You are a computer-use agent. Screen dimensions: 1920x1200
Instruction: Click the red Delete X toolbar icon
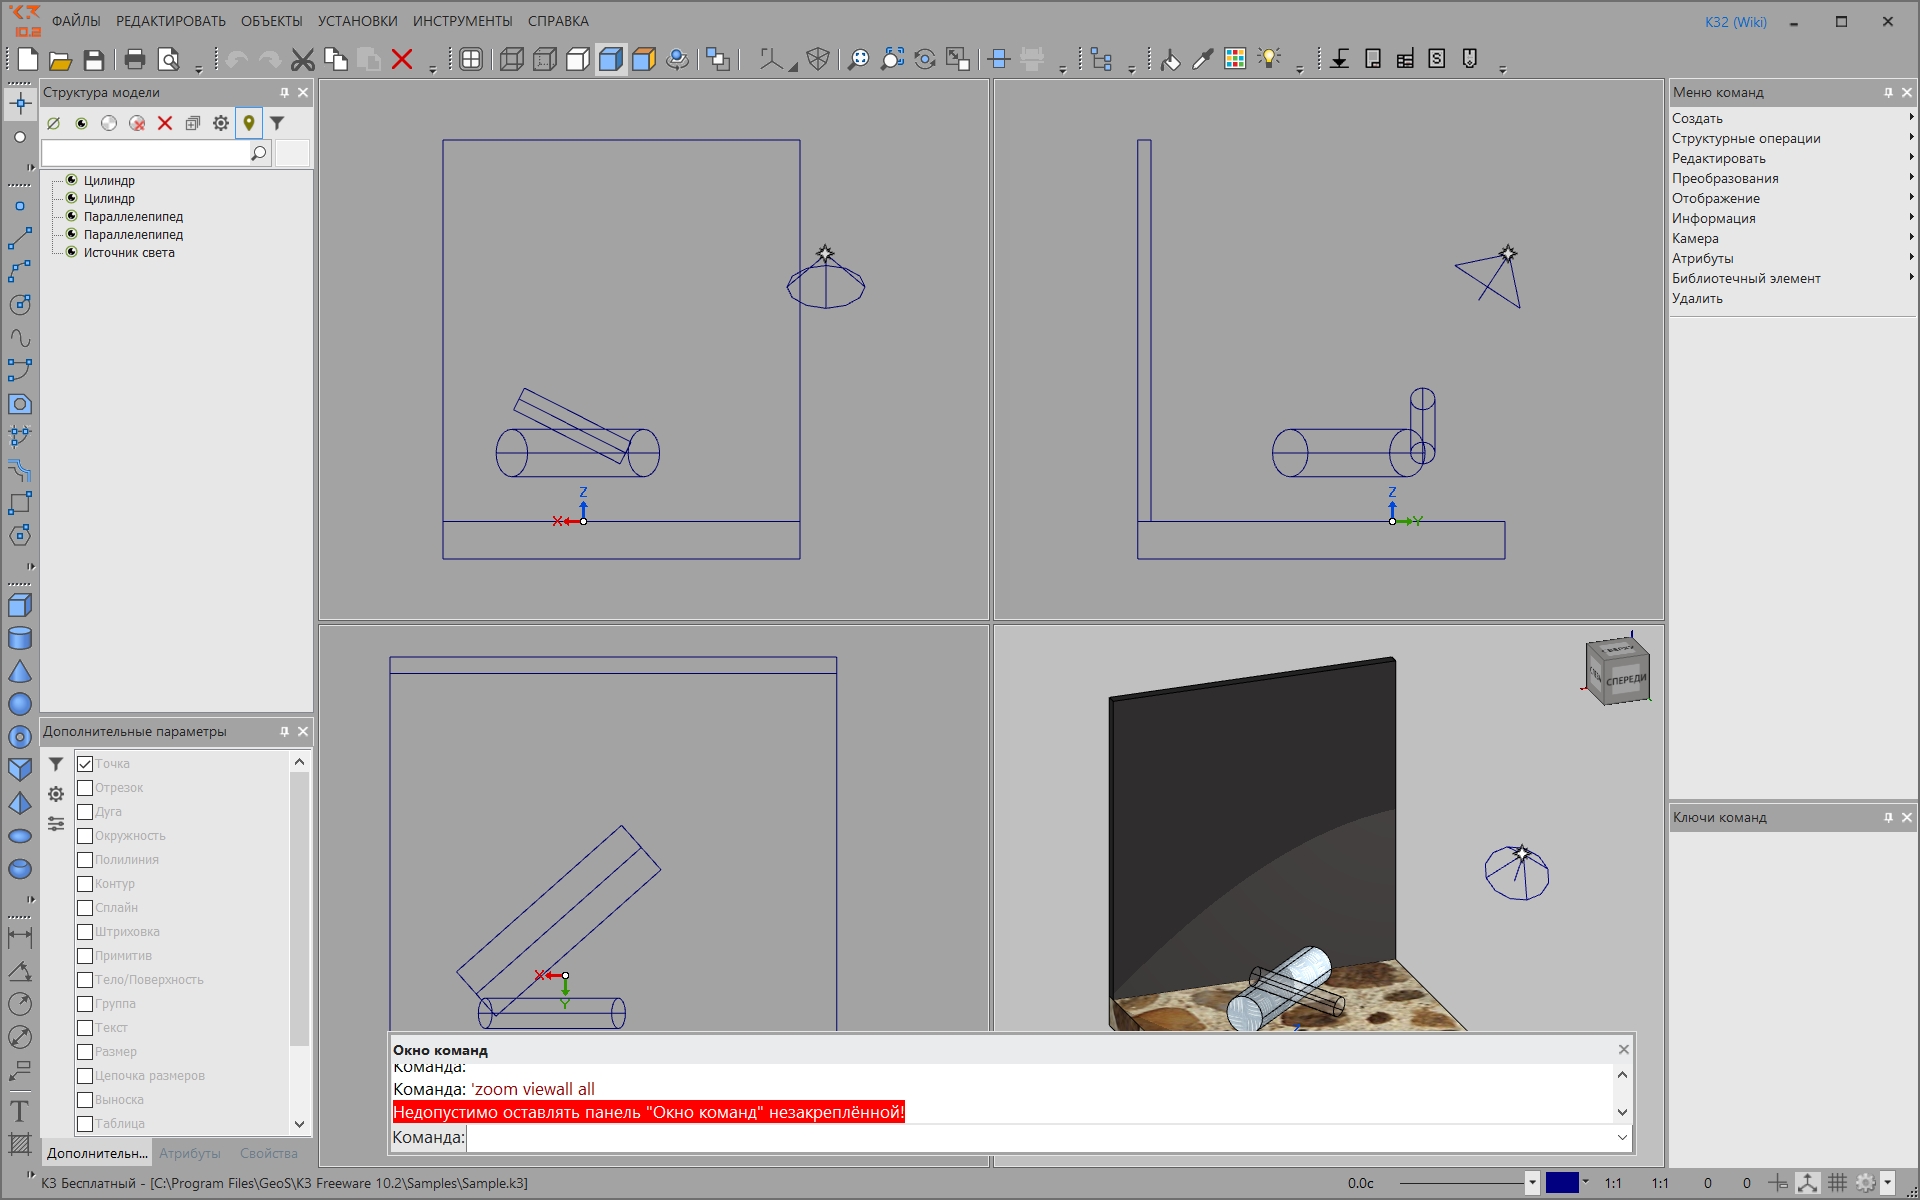pyautogui.click(x=402, y=60)
